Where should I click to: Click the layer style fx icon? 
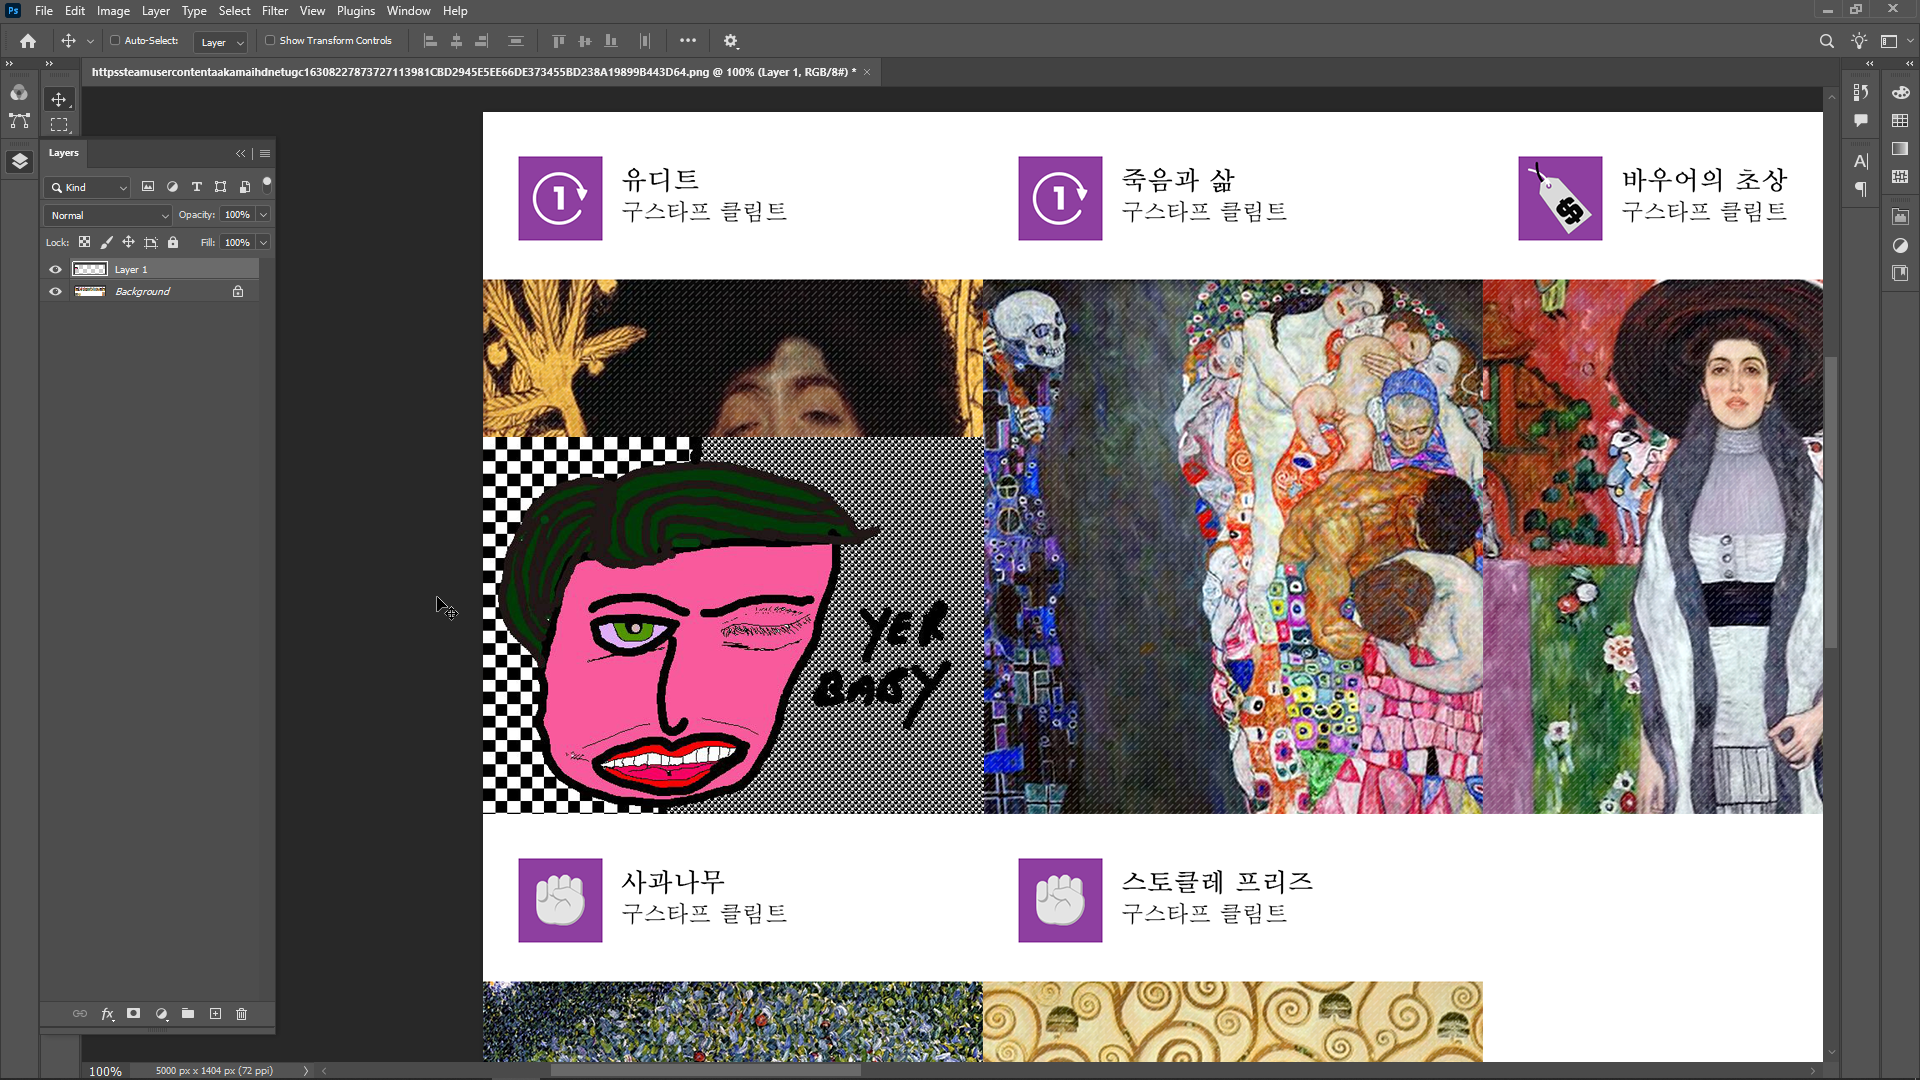tap(107, 1014)
